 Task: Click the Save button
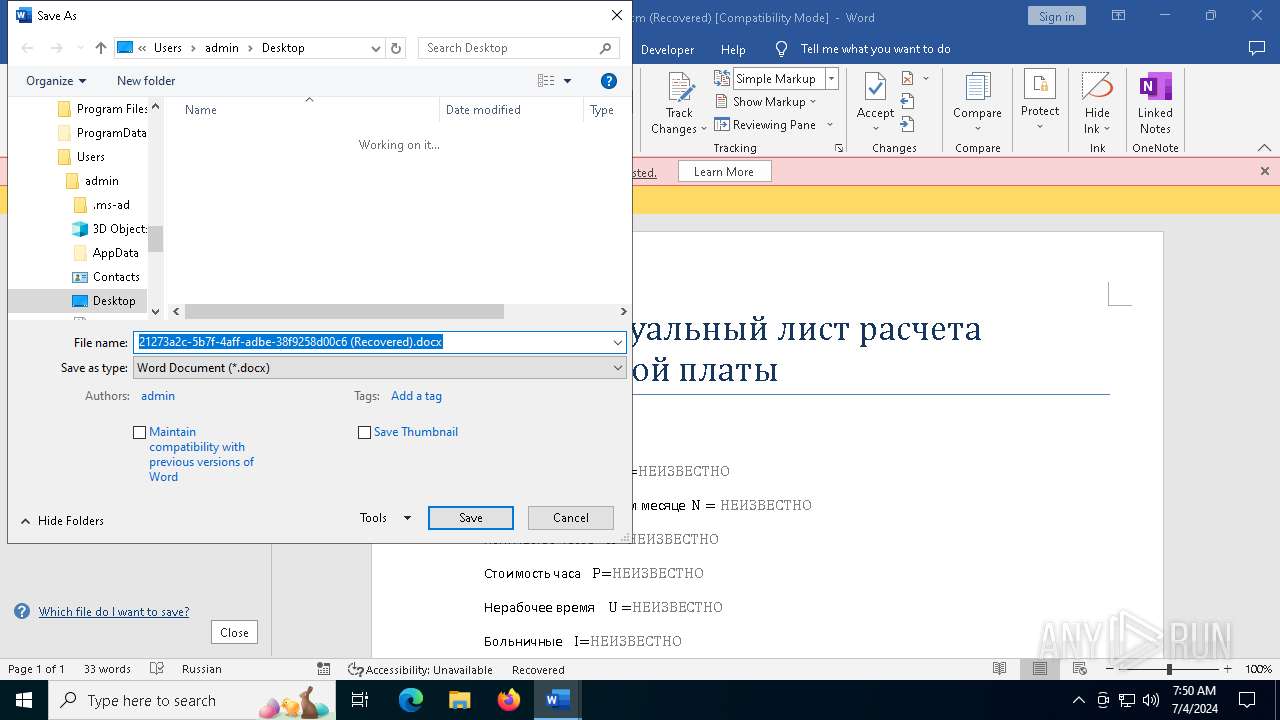tap(471, 518)
